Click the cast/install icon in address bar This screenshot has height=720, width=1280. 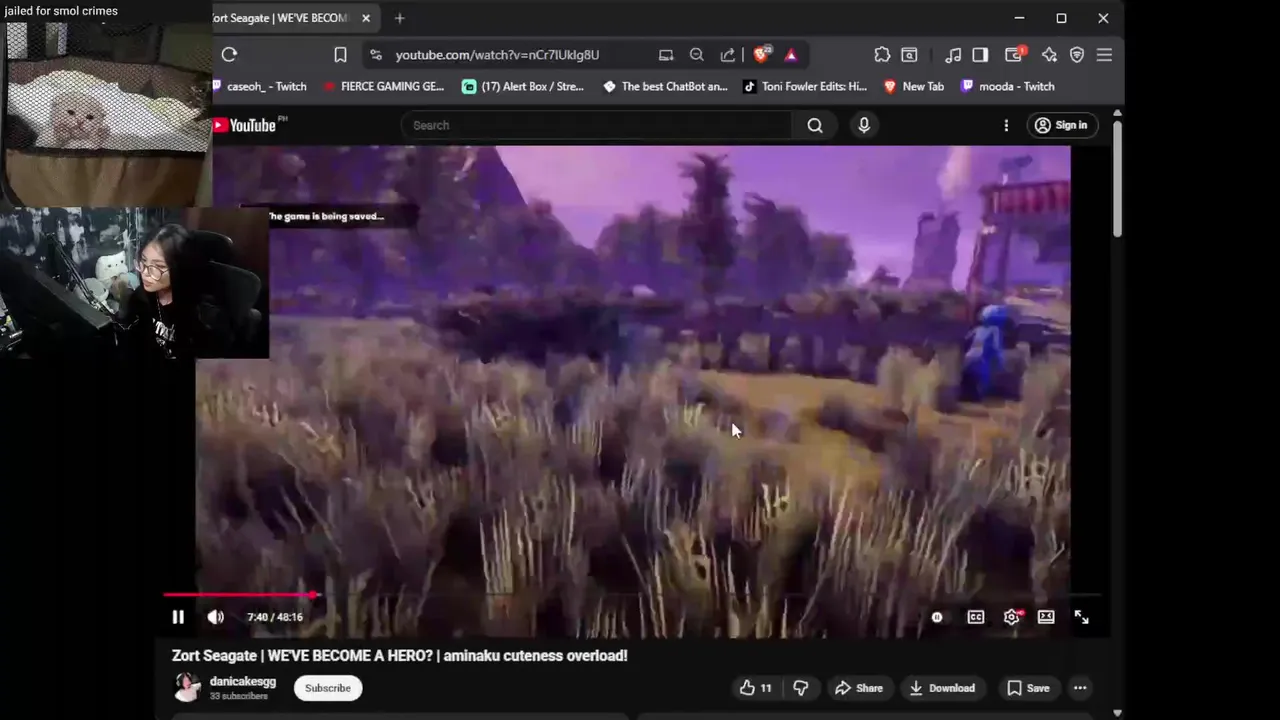coord(666,55)
